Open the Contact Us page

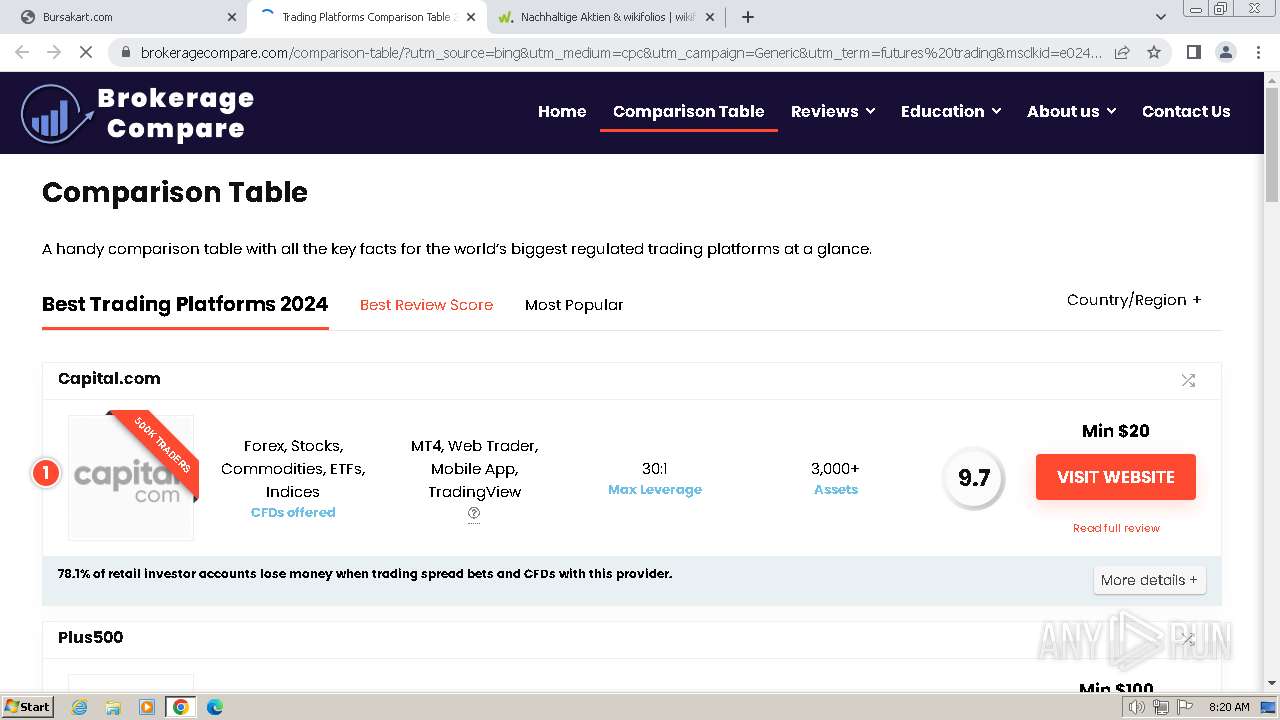pos(1186,111)
